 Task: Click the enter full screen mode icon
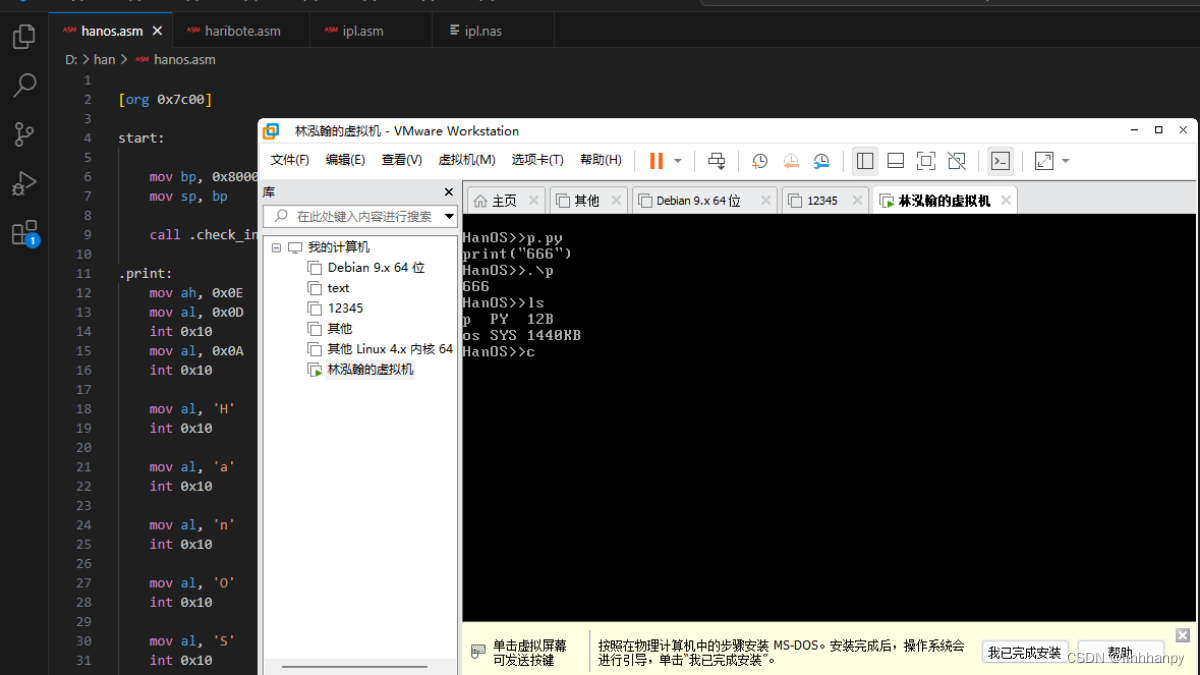pos(926,161)
